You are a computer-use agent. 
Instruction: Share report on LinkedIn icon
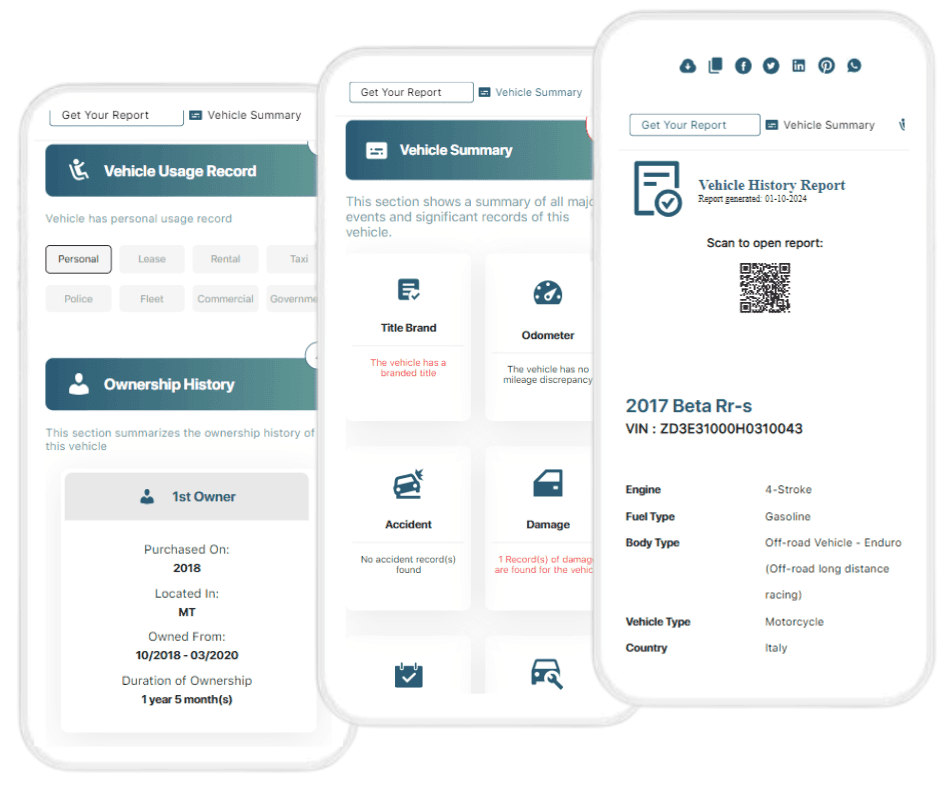coord(799,66)
